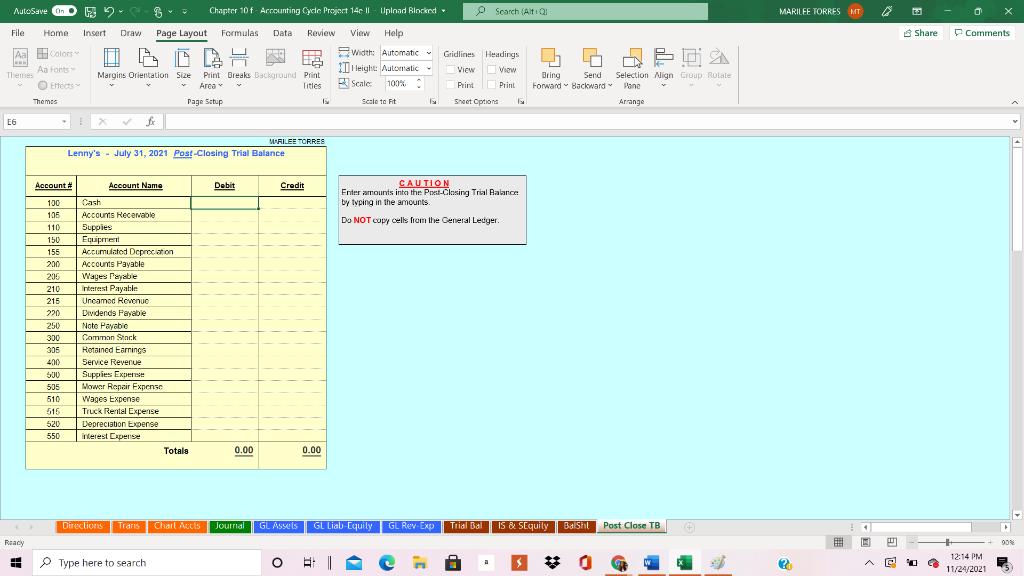Open the Orientation options

point(148,68)
